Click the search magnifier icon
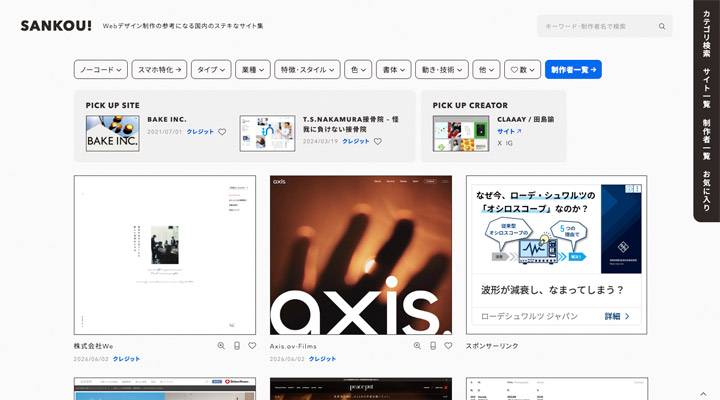The height and width of the screenshot is (400, 720). pos(662,26)
